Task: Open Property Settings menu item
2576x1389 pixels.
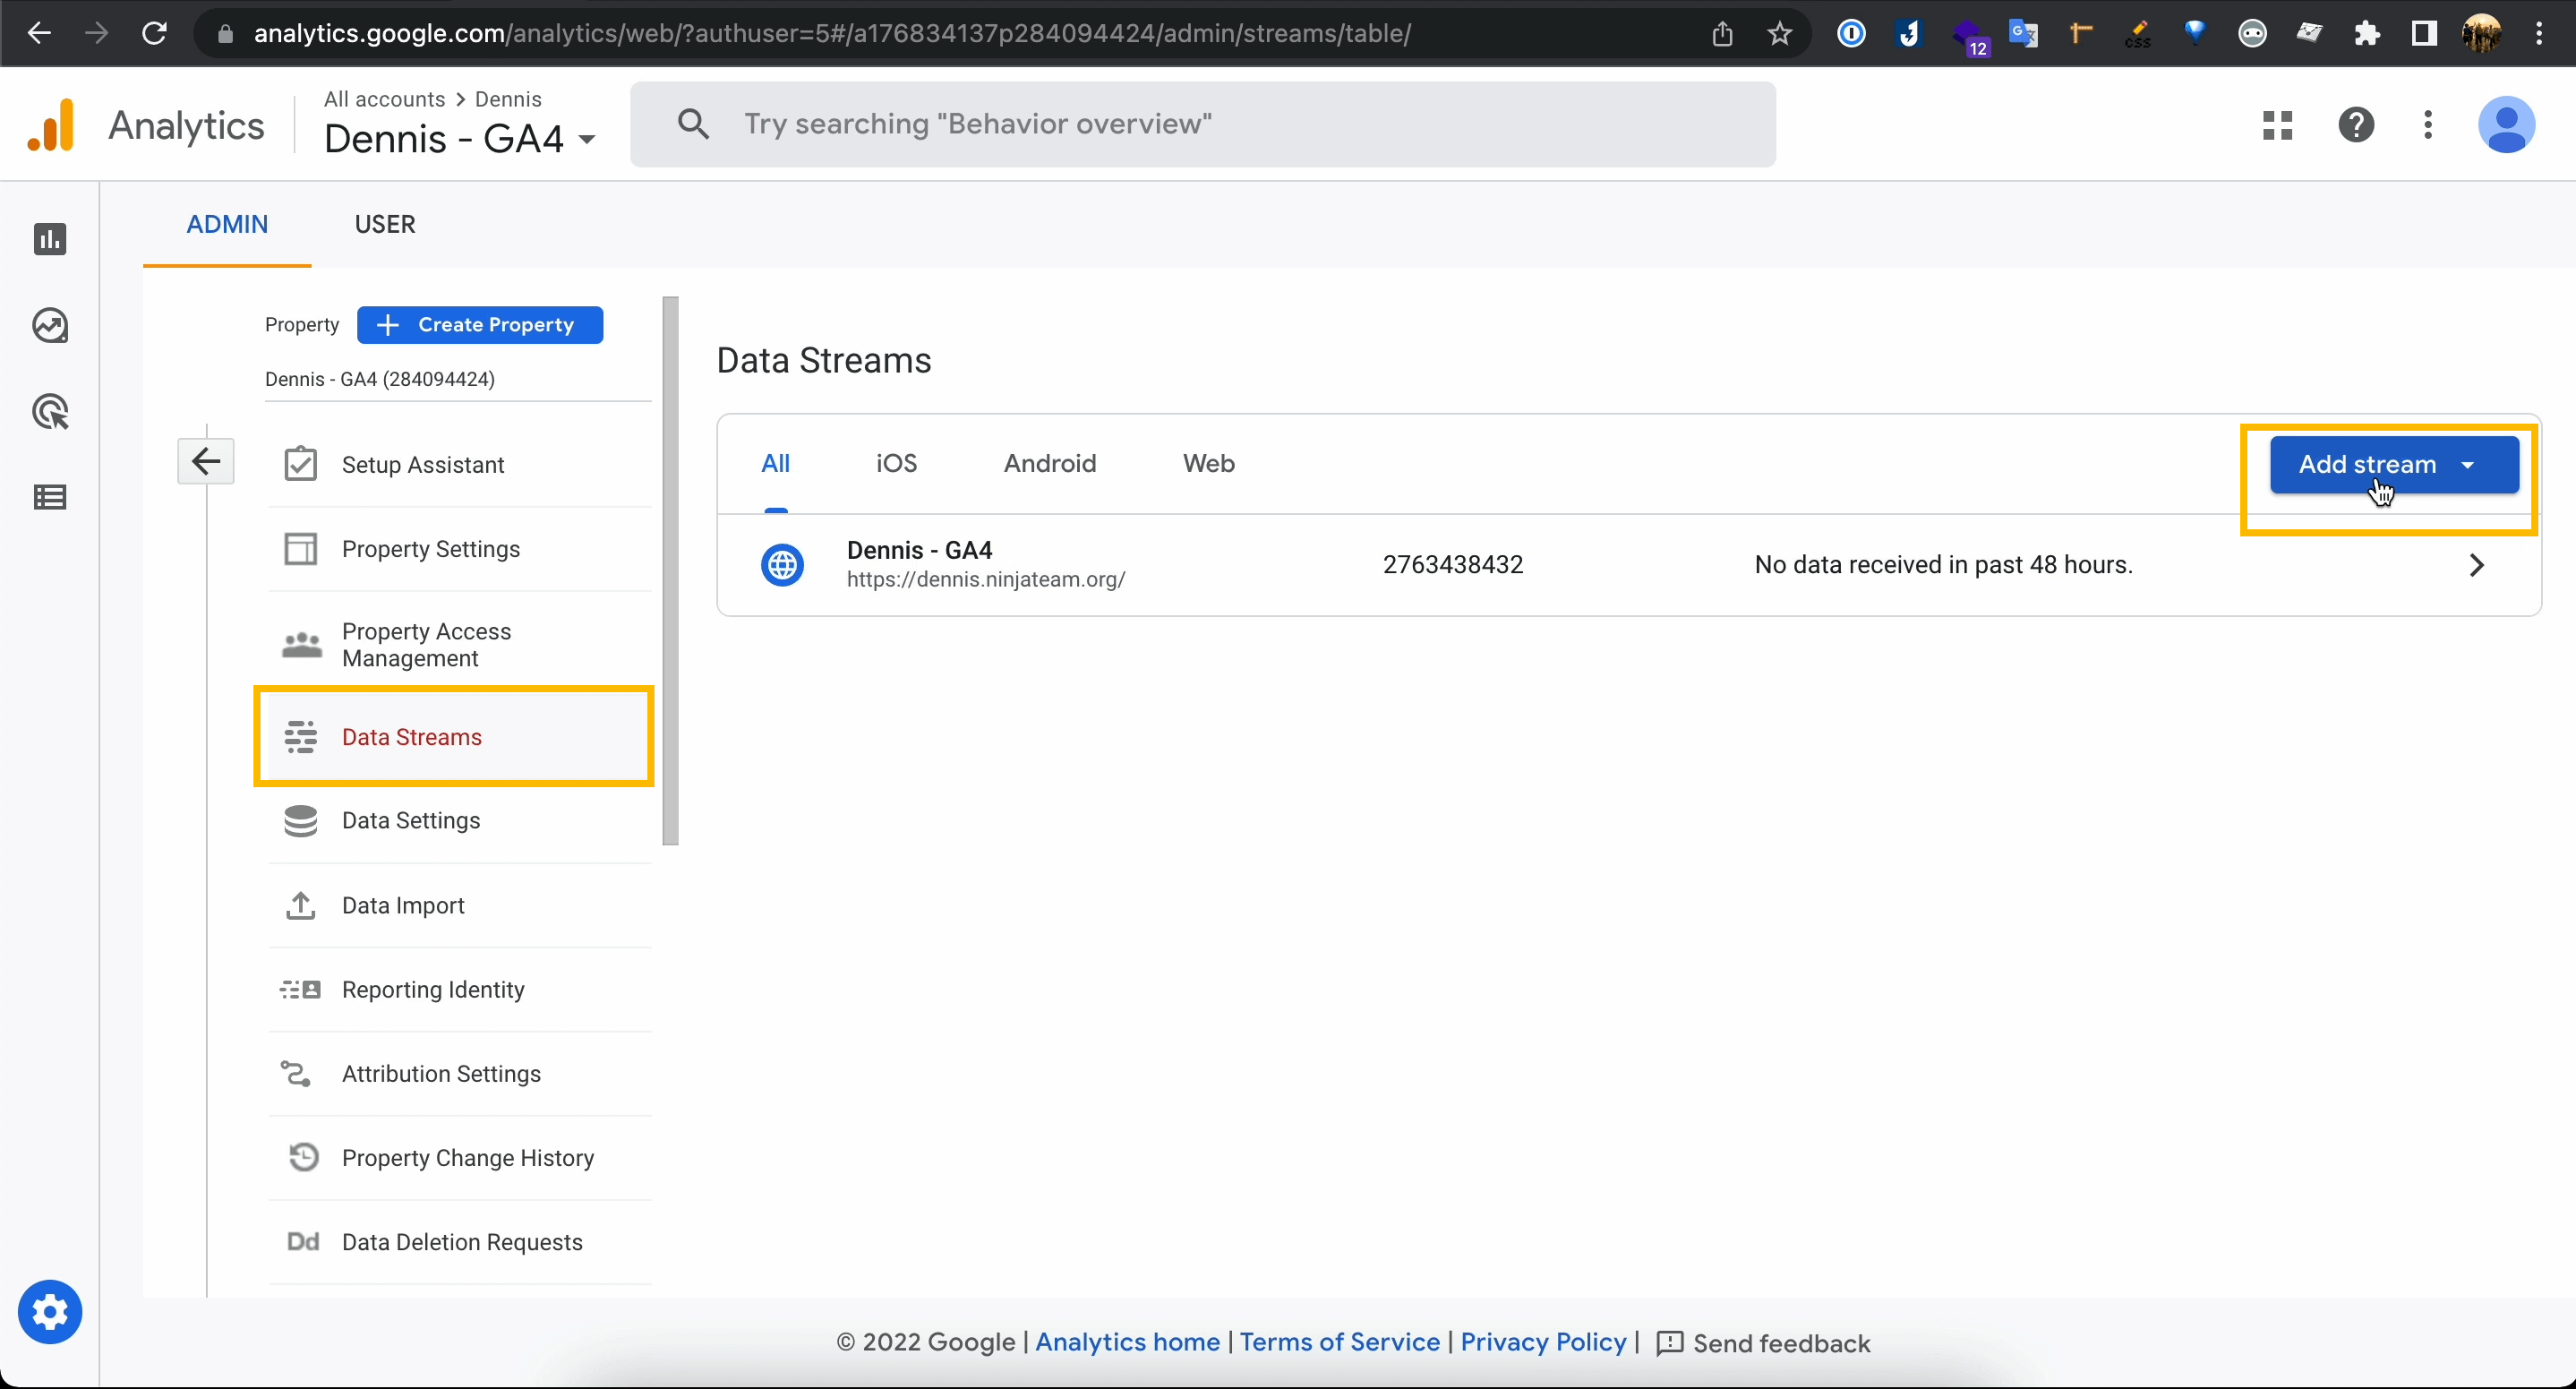Action: coord(460,549)
